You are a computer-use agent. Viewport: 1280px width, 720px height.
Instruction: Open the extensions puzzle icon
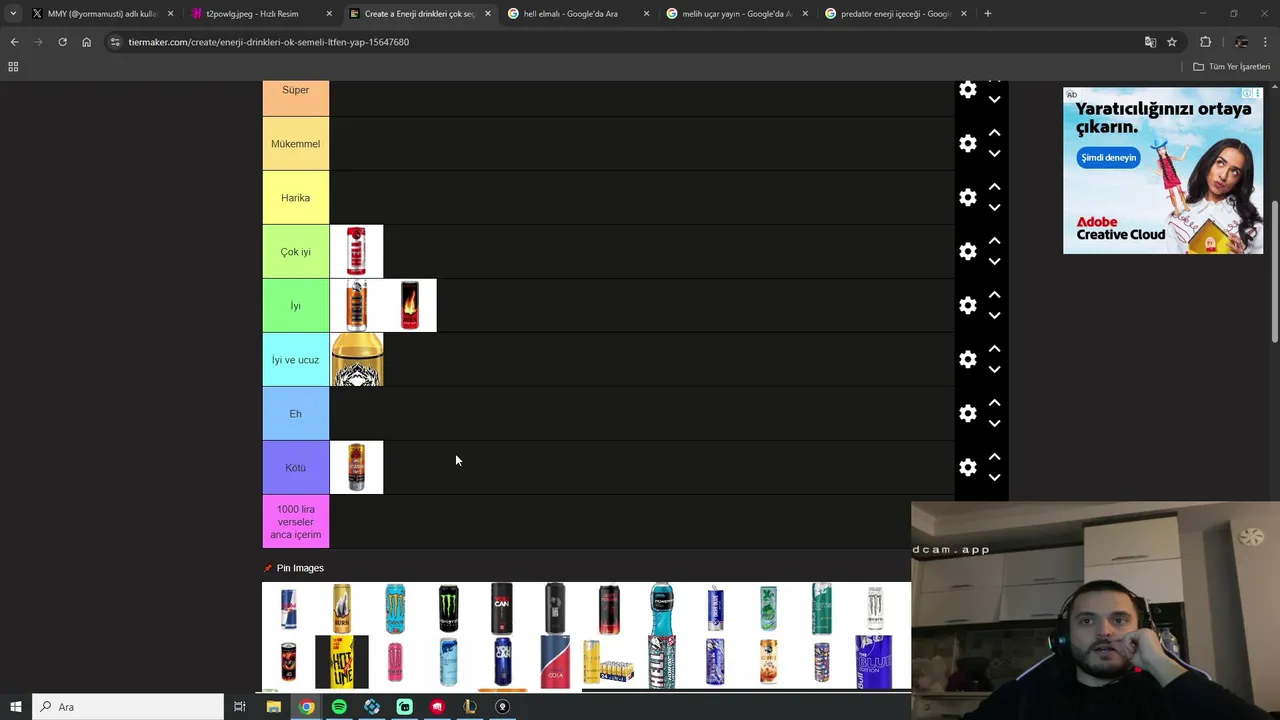point(1205,42)
